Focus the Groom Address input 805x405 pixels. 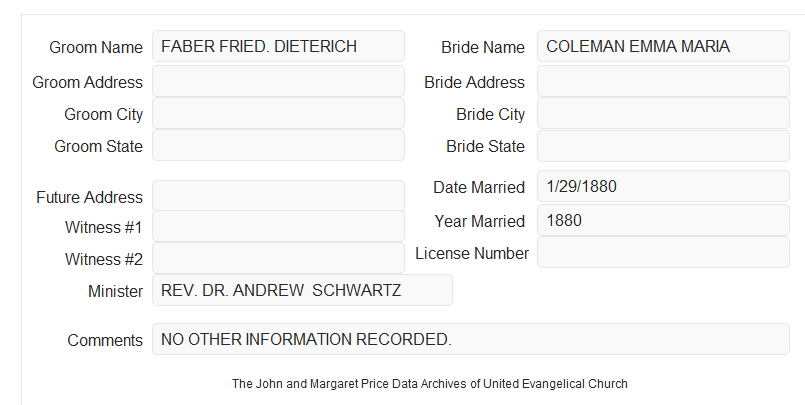[278, 81]
